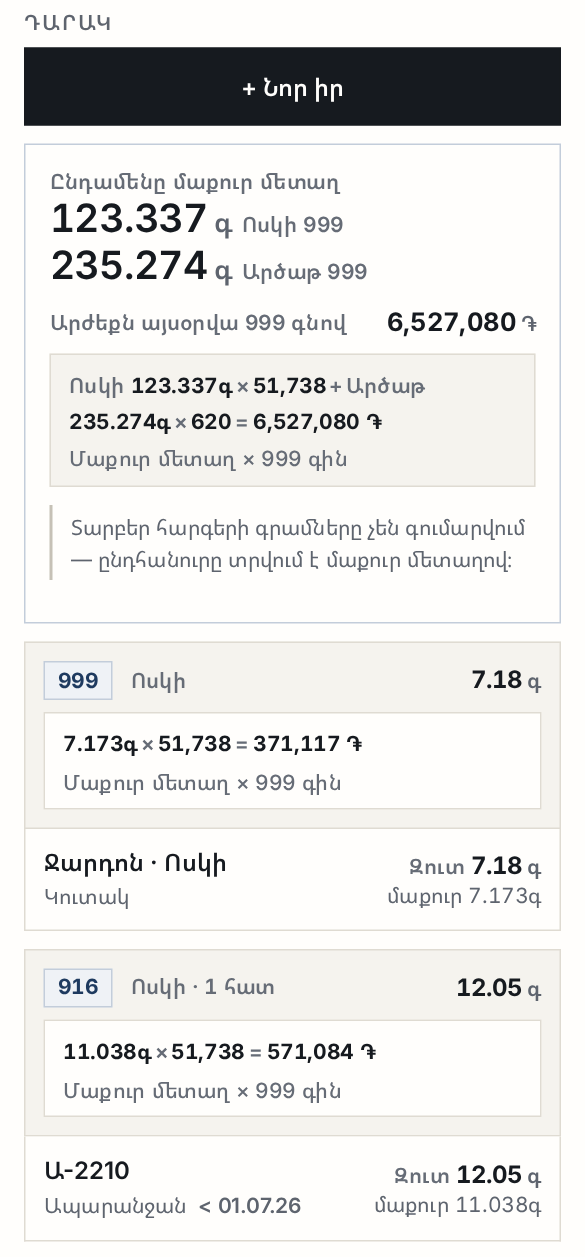Click the 235.274 silver total
This screenshot has width=585, height=1257.
[x=130, y=265]
